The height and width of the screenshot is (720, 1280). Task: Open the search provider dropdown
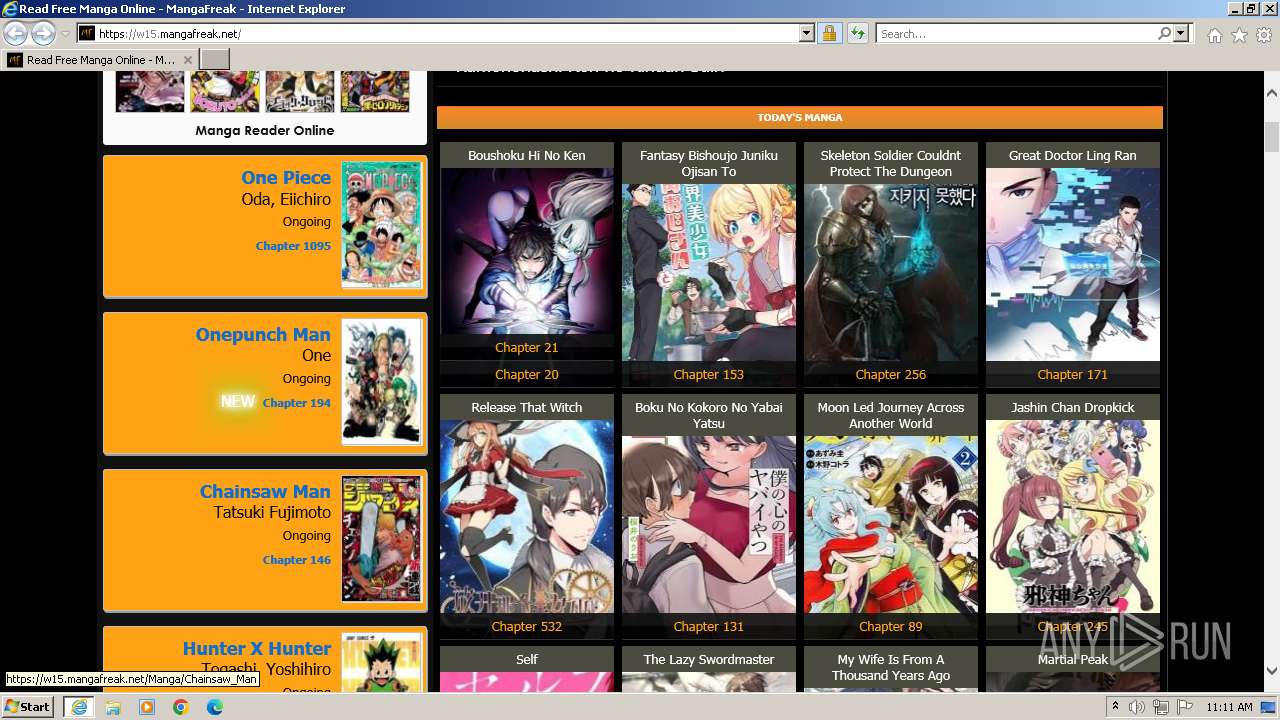(x=1182, y=34)
